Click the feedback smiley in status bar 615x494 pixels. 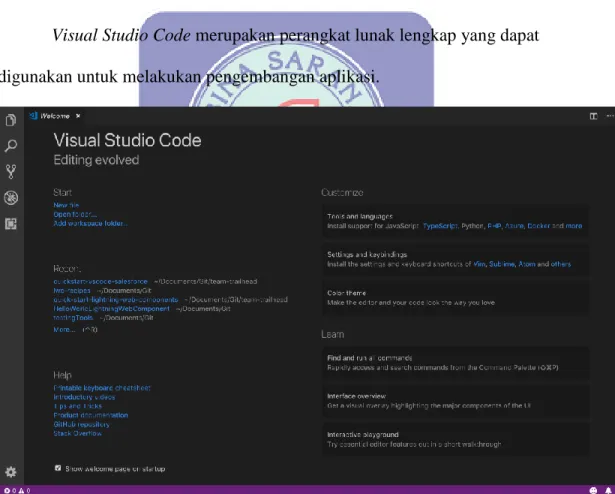tap(593, 490)
